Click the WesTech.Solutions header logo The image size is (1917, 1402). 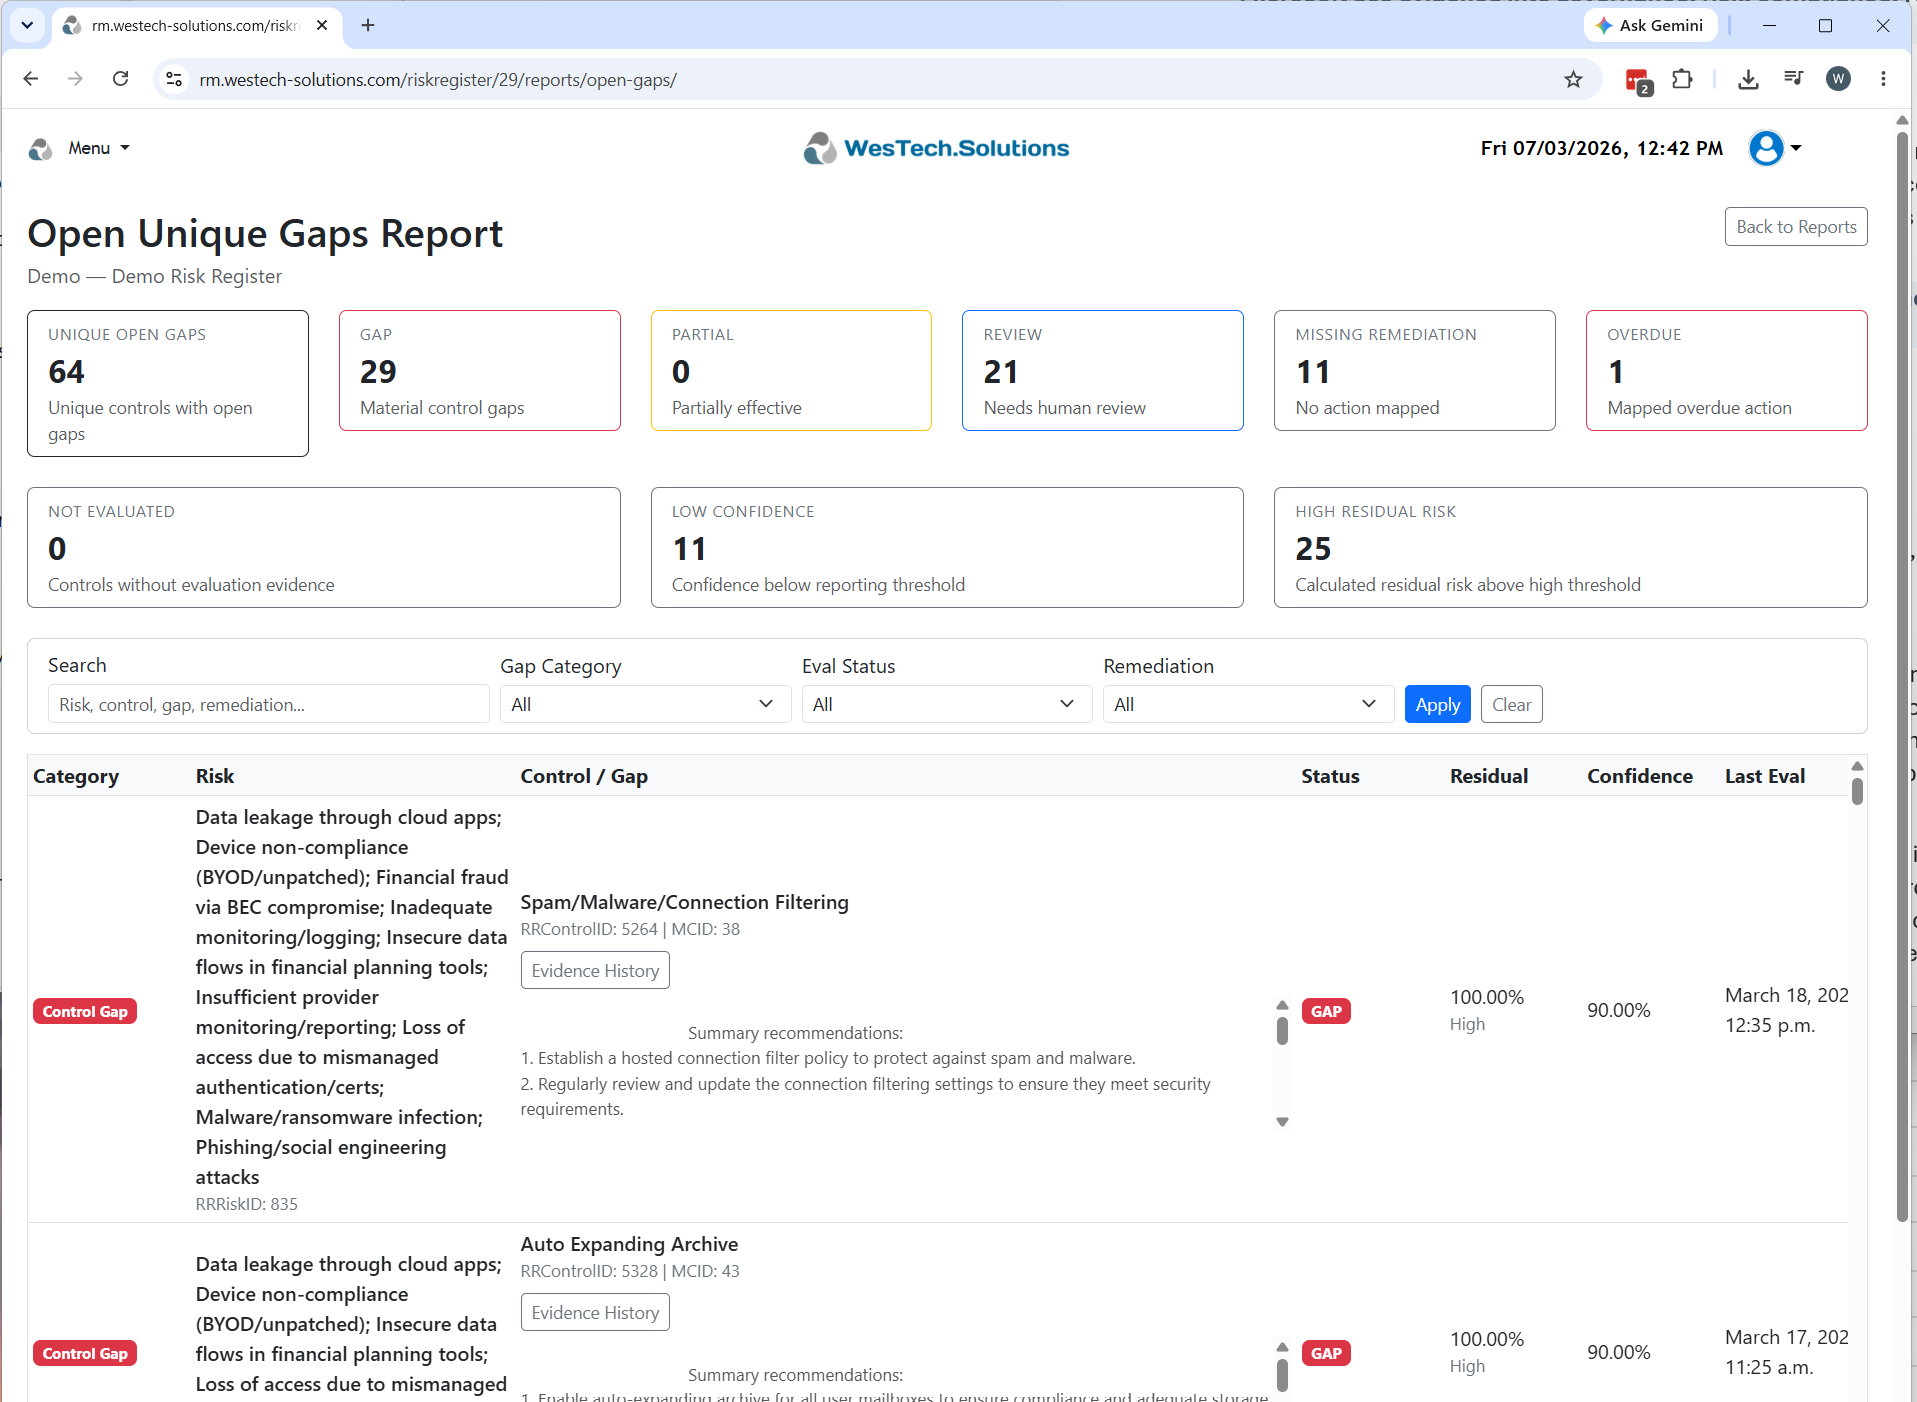tap(936, 148)
